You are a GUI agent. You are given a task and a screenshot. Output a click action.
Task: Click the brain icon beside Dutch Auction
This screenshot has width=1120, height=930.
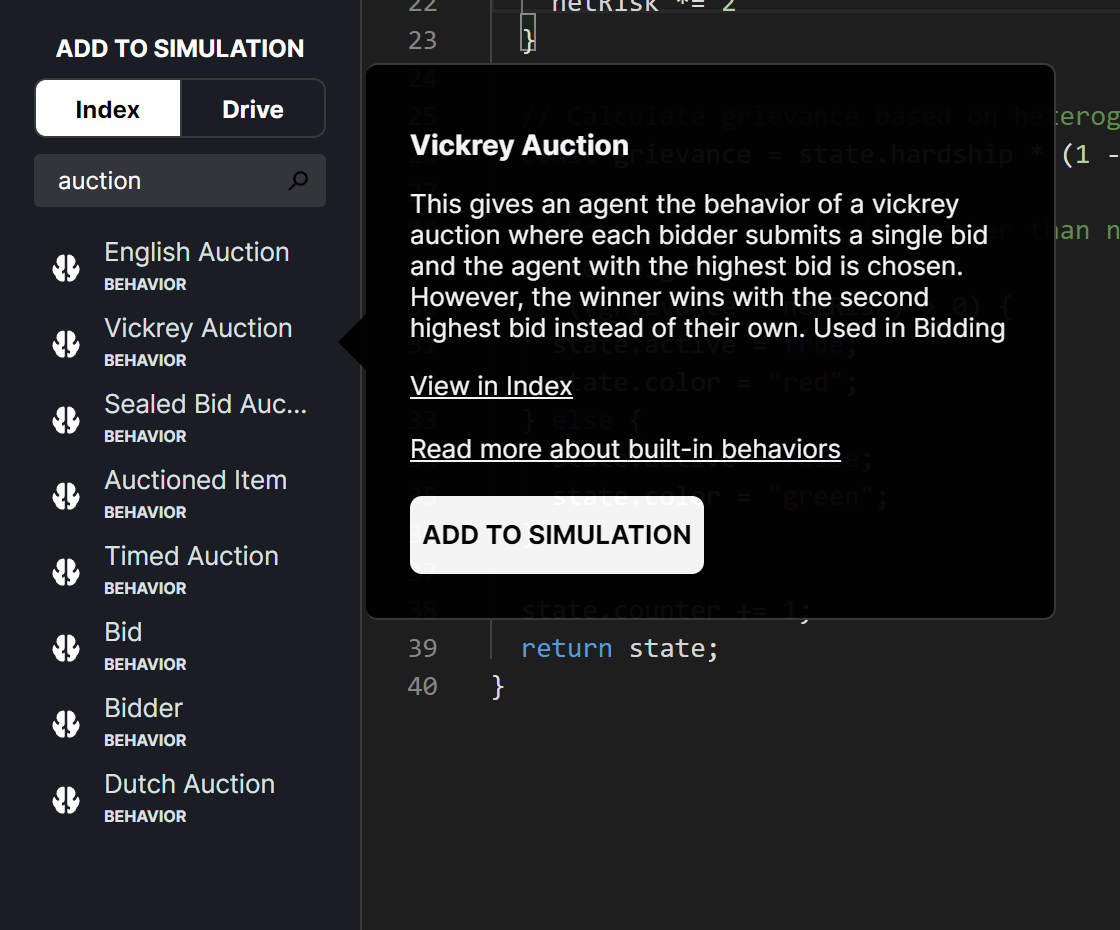click(66, 800)
